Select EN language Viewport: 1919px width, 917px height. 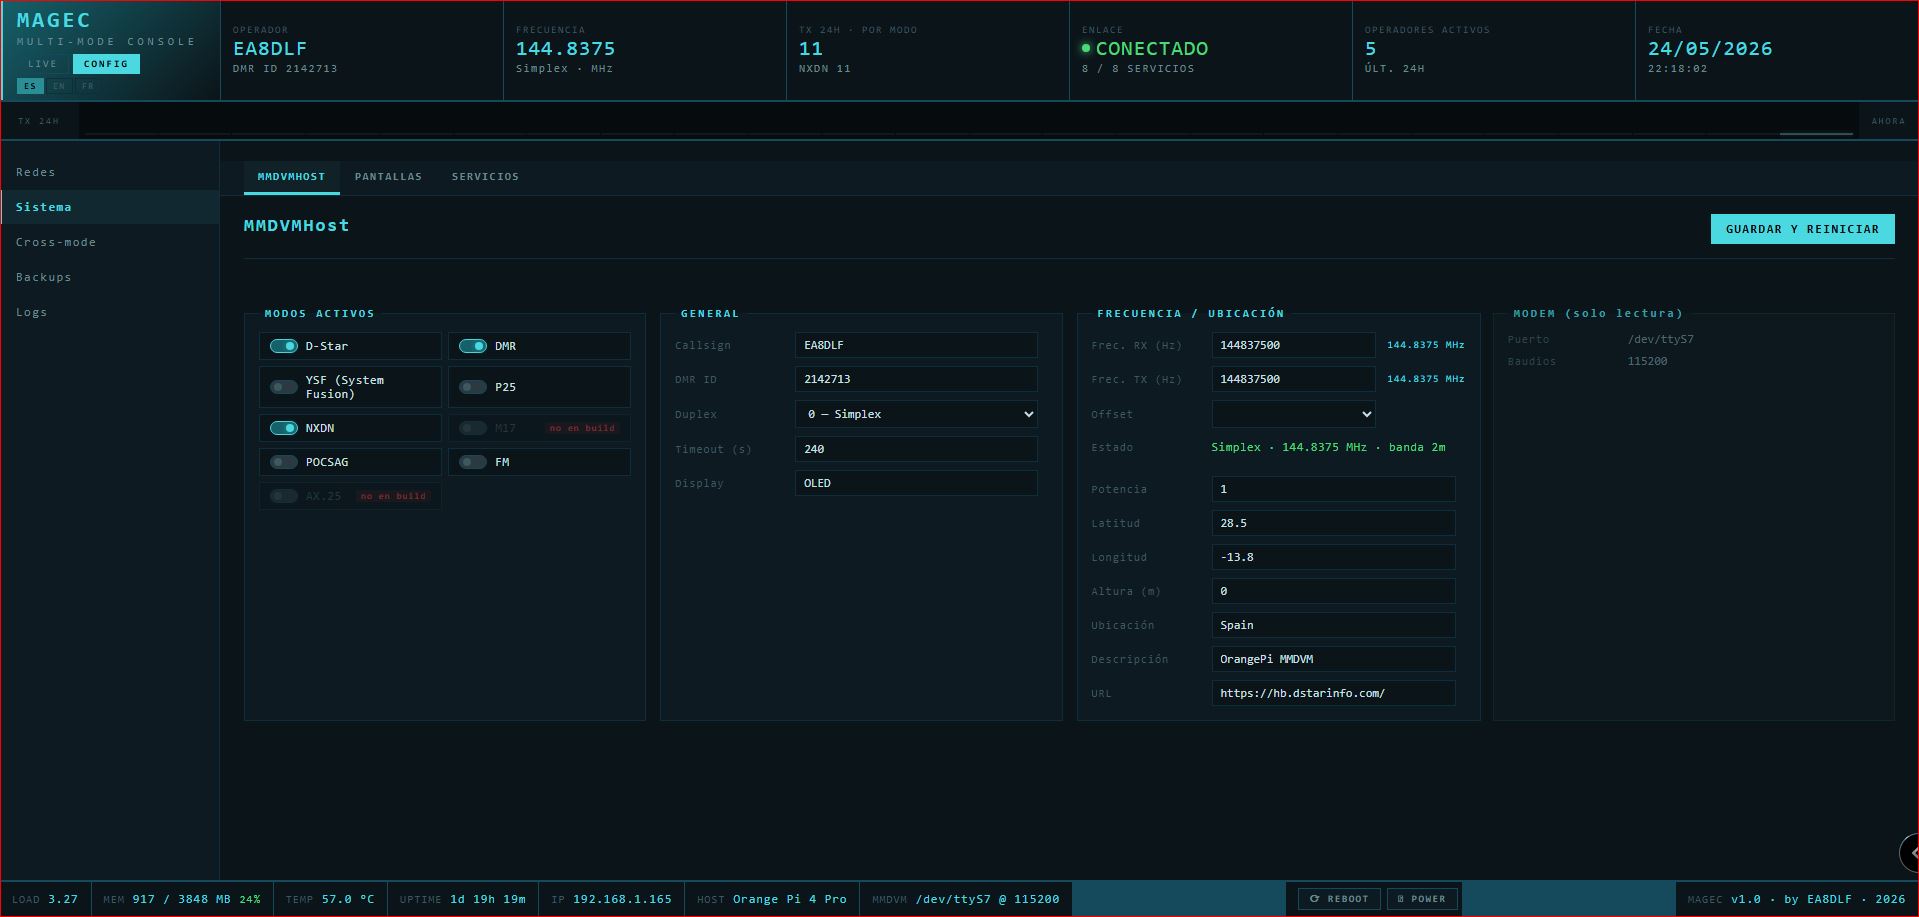coord(59,87)
